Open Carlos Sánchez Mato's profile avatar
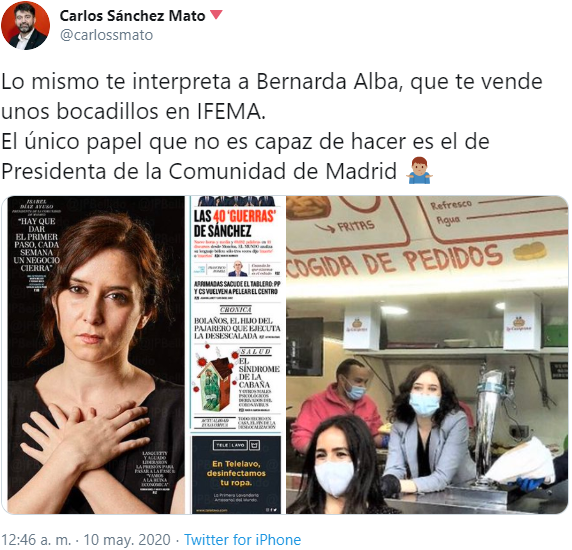 [x=26, y=26]
